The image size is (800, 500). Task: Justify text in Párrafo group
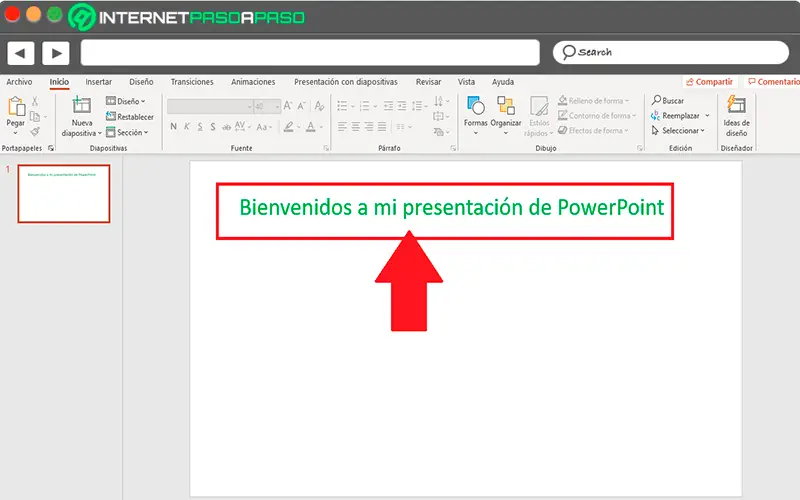point(382,127)
